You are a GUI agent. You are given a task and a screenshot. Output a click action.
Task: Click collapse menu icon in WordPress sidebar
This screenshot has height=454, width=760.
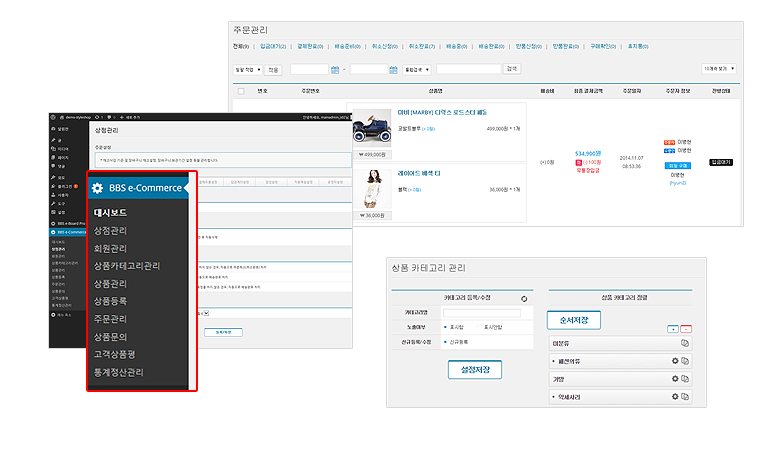(53, 315)
